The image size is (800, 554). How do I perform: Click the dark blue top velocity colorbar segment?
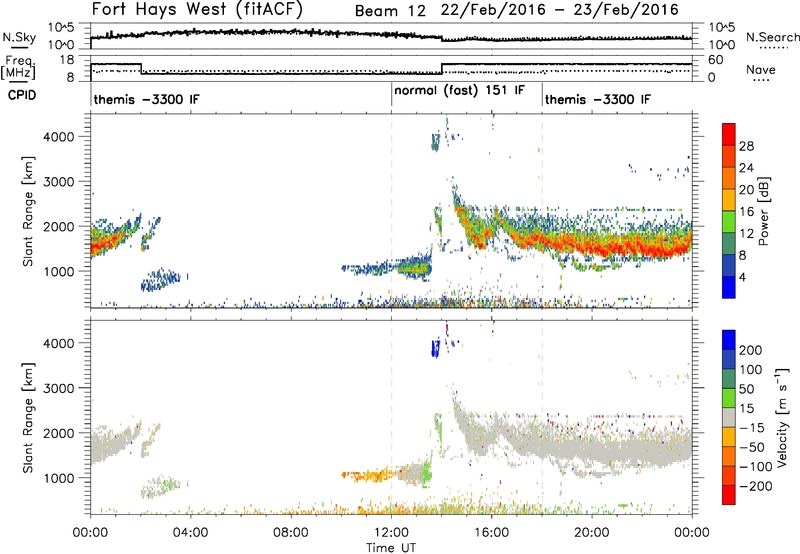[x=729, y=340]
